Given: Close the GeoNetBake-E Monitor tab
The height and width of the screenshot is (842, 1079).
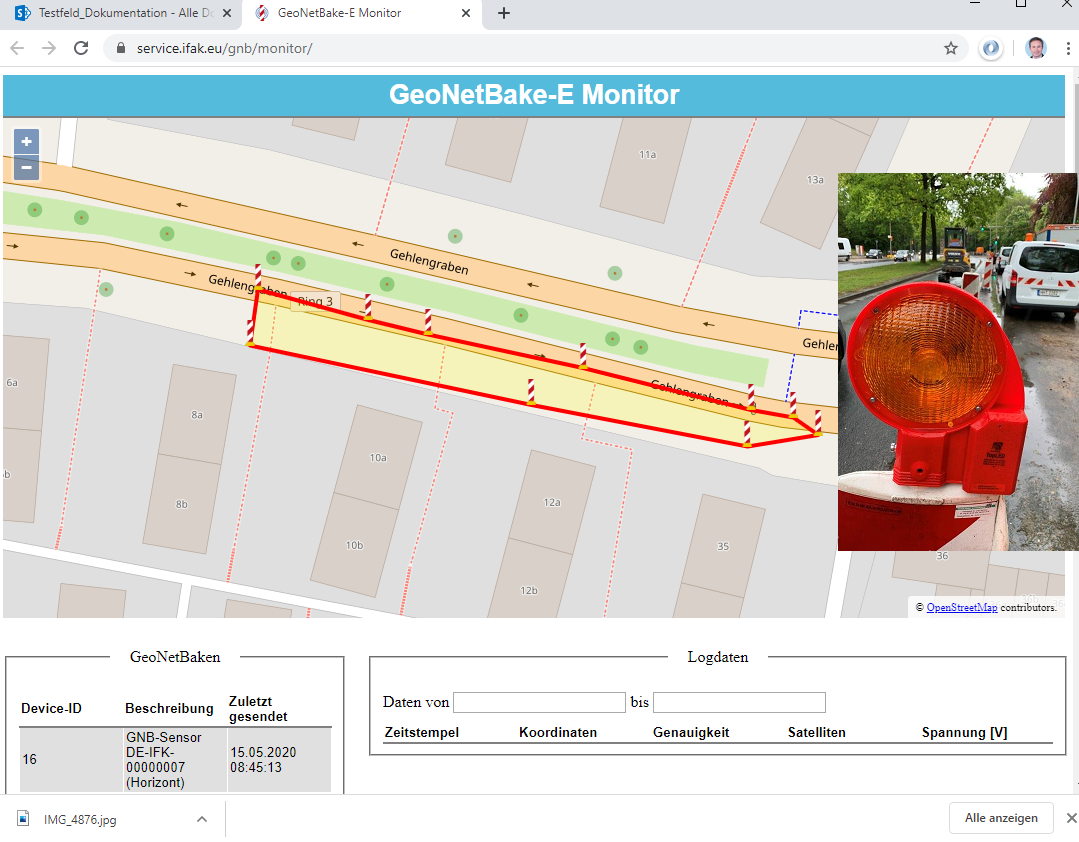Looking at the screenshot, I should 466,13.
